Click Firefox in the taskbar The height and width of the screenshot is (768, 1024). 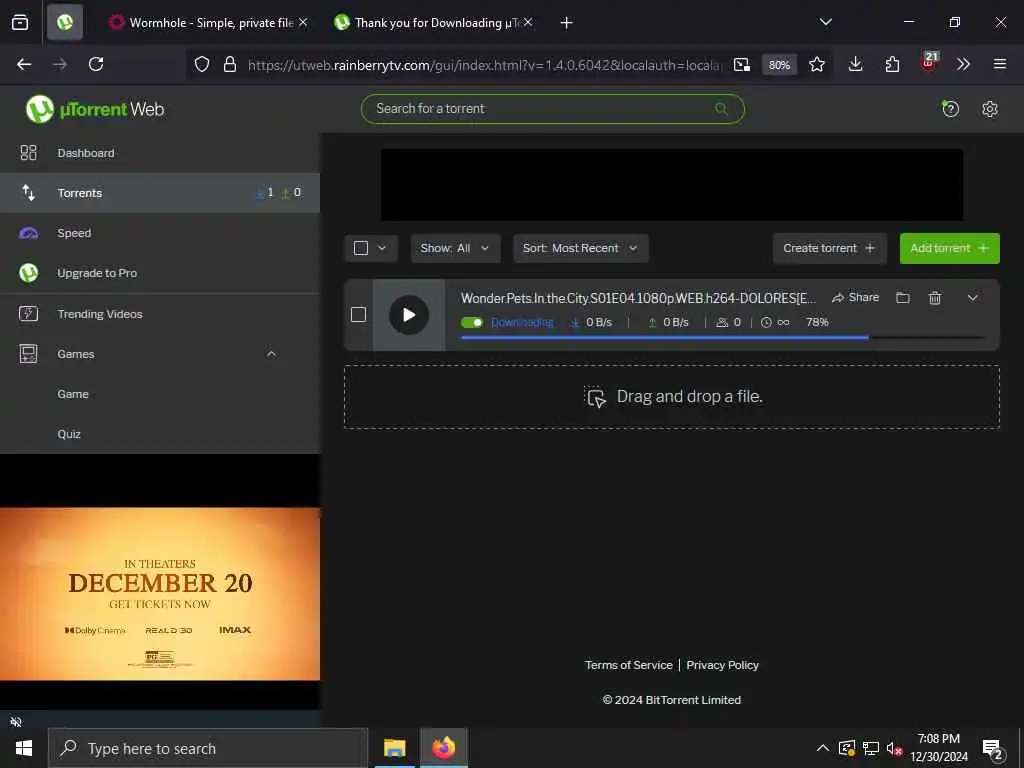coord(443,748)
